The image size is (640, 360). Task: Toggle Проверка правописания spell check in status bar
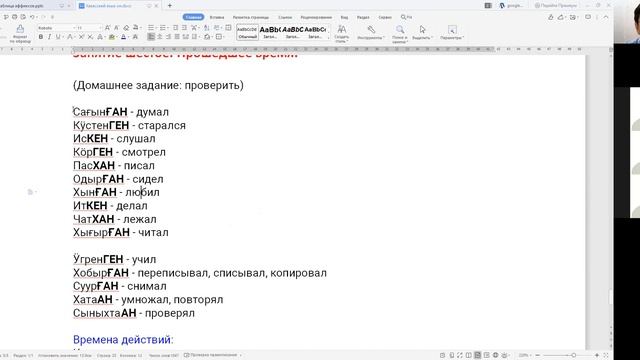[211, 355]
